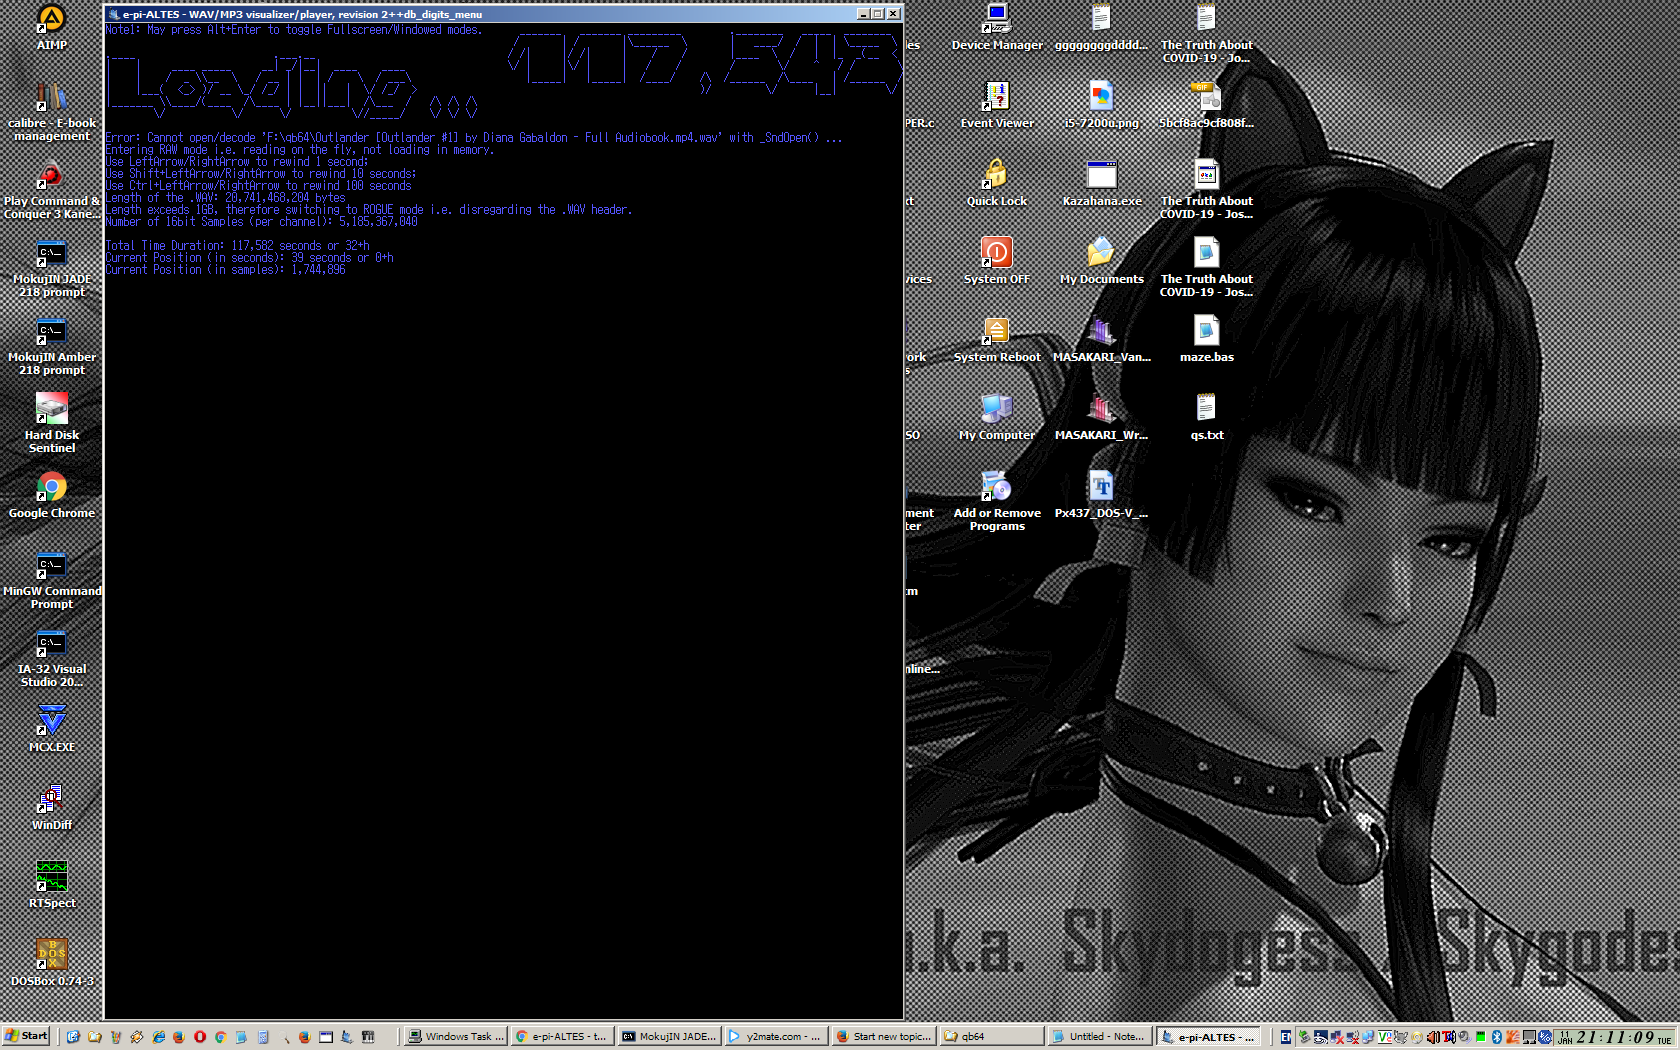
Task: Open Device Manager desktop icon
Action: tap(997, 26)
